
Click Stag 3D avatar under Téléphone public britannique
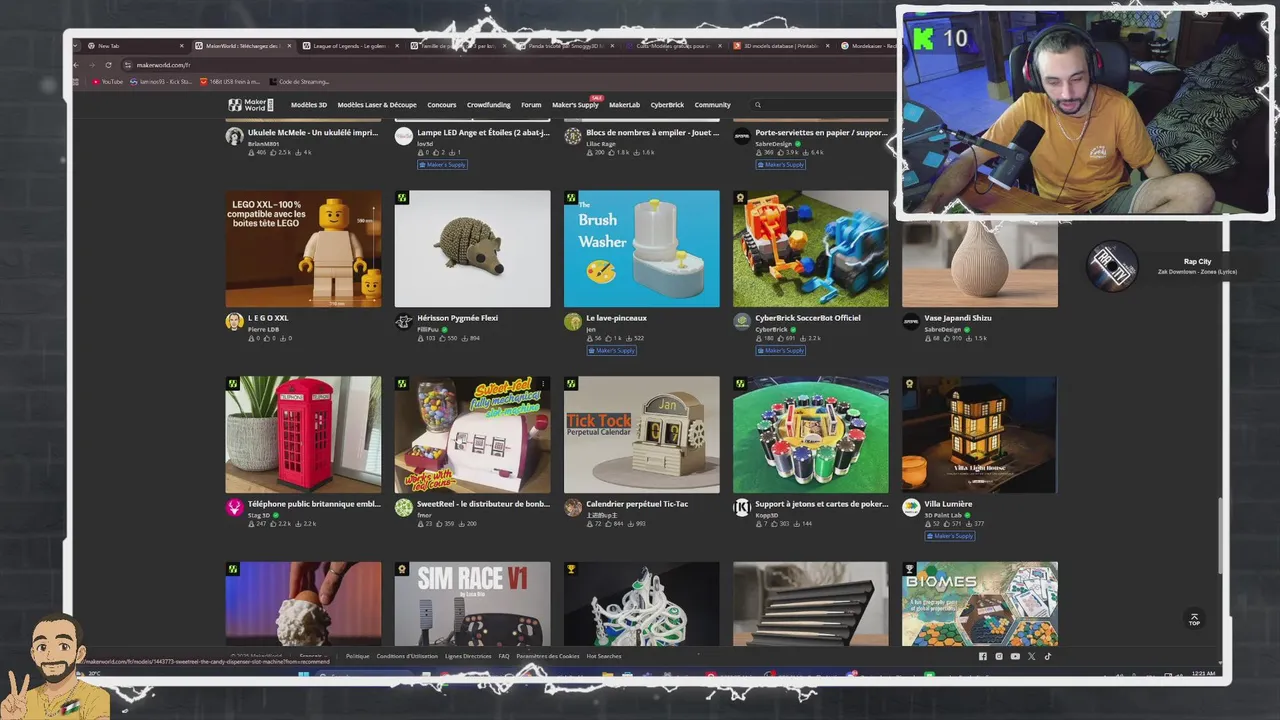(234, 508)
